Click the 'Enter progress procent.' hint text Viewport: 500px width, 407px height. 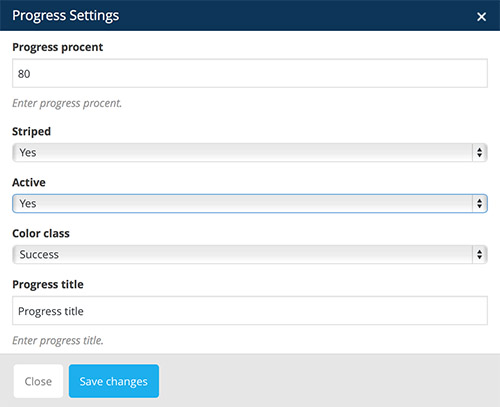67,103
